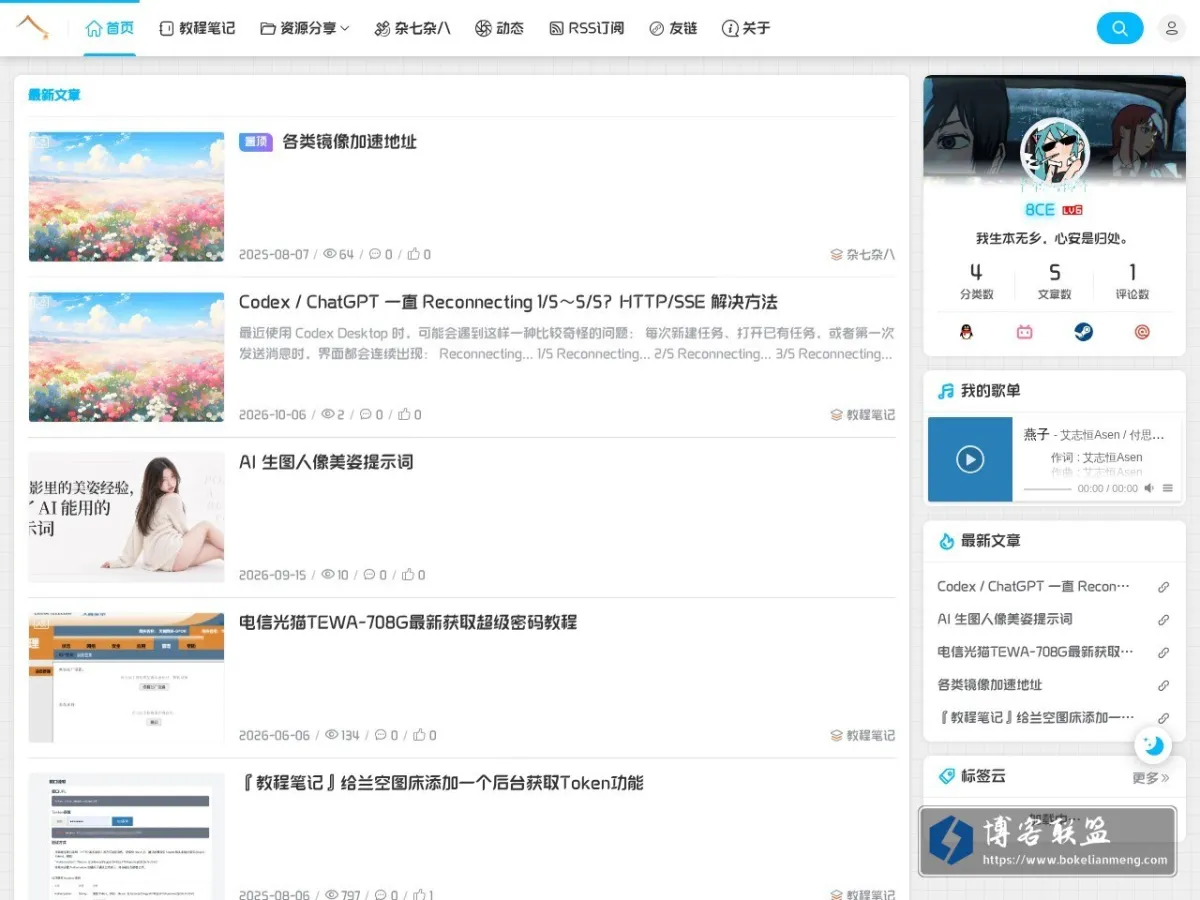Open the article 各类镜像加速地址
Screen dimensions: 1200x900
349,142
